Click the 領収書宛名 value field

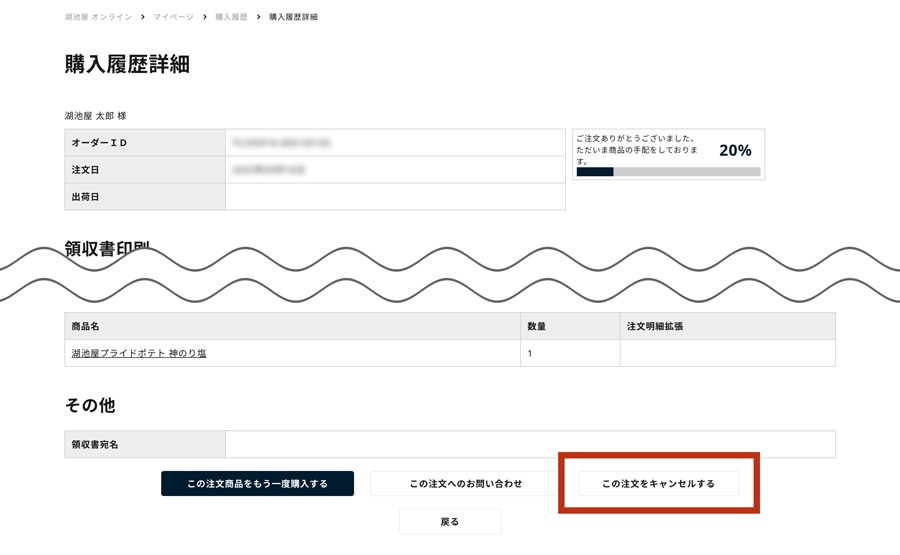coord(530,444)
